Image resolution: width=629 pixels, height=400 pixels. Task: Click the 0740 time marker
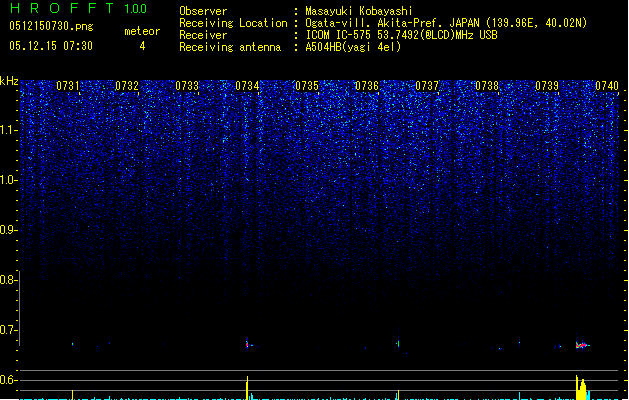[607, 86]
